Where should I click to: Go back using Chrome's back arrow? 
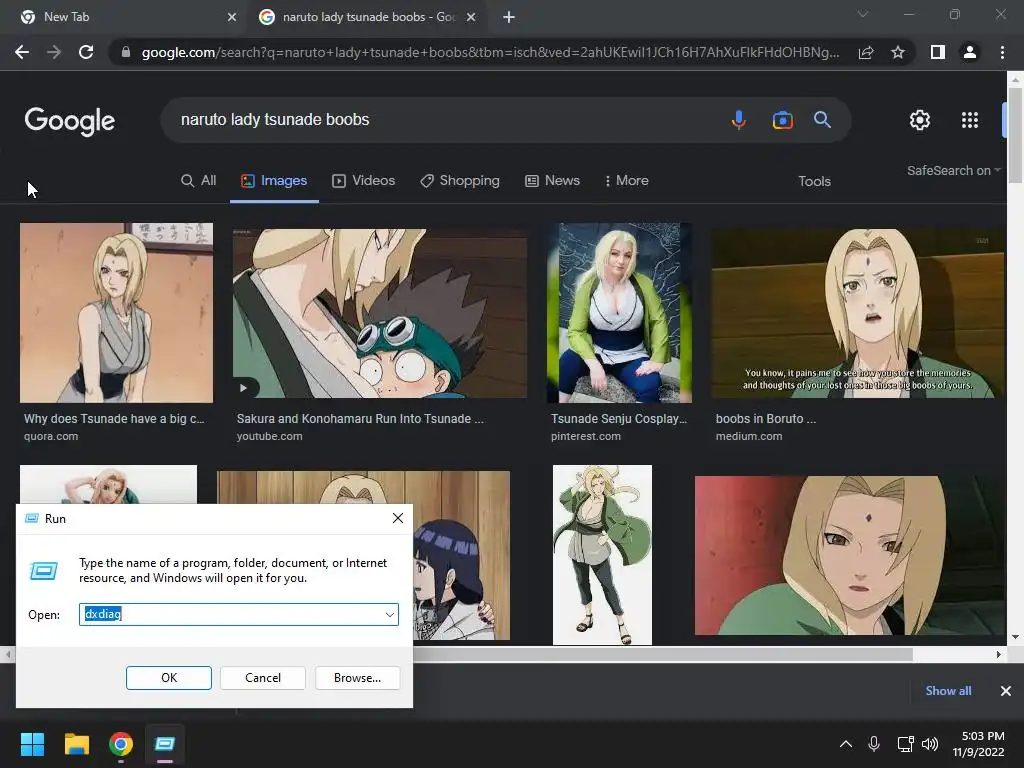pyautogui.click(x=22, y=52)
